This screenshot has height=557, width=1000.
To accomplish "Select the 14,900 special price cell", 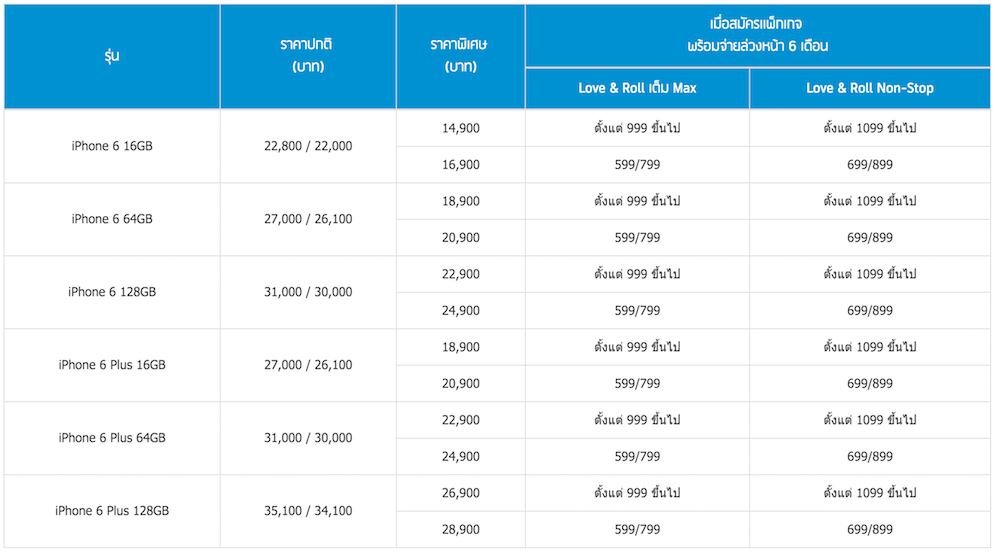I will [460, 128].
